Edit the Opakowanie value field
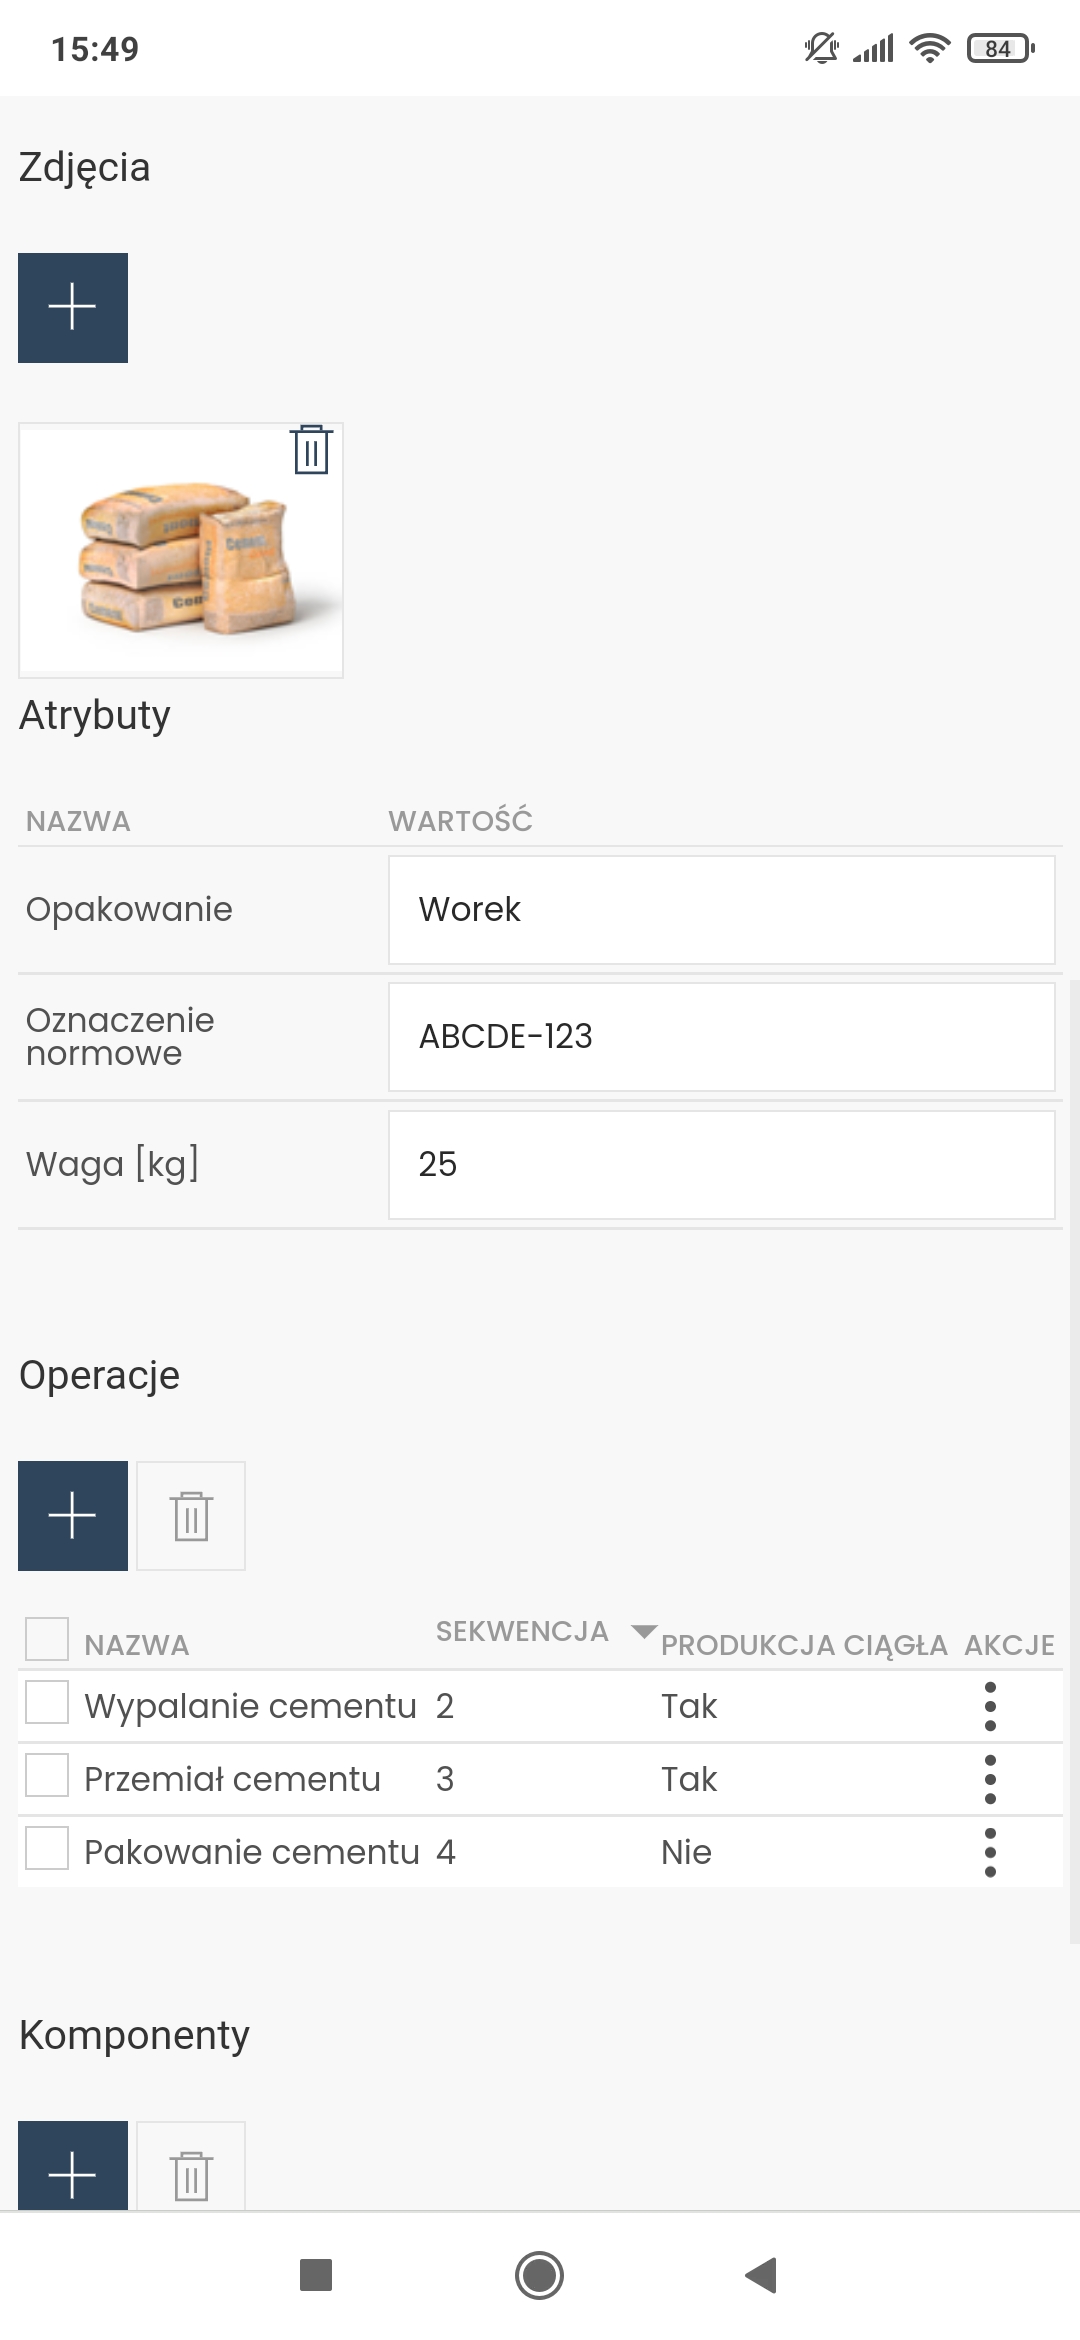1080x2340 pixels. click(721, 910)
